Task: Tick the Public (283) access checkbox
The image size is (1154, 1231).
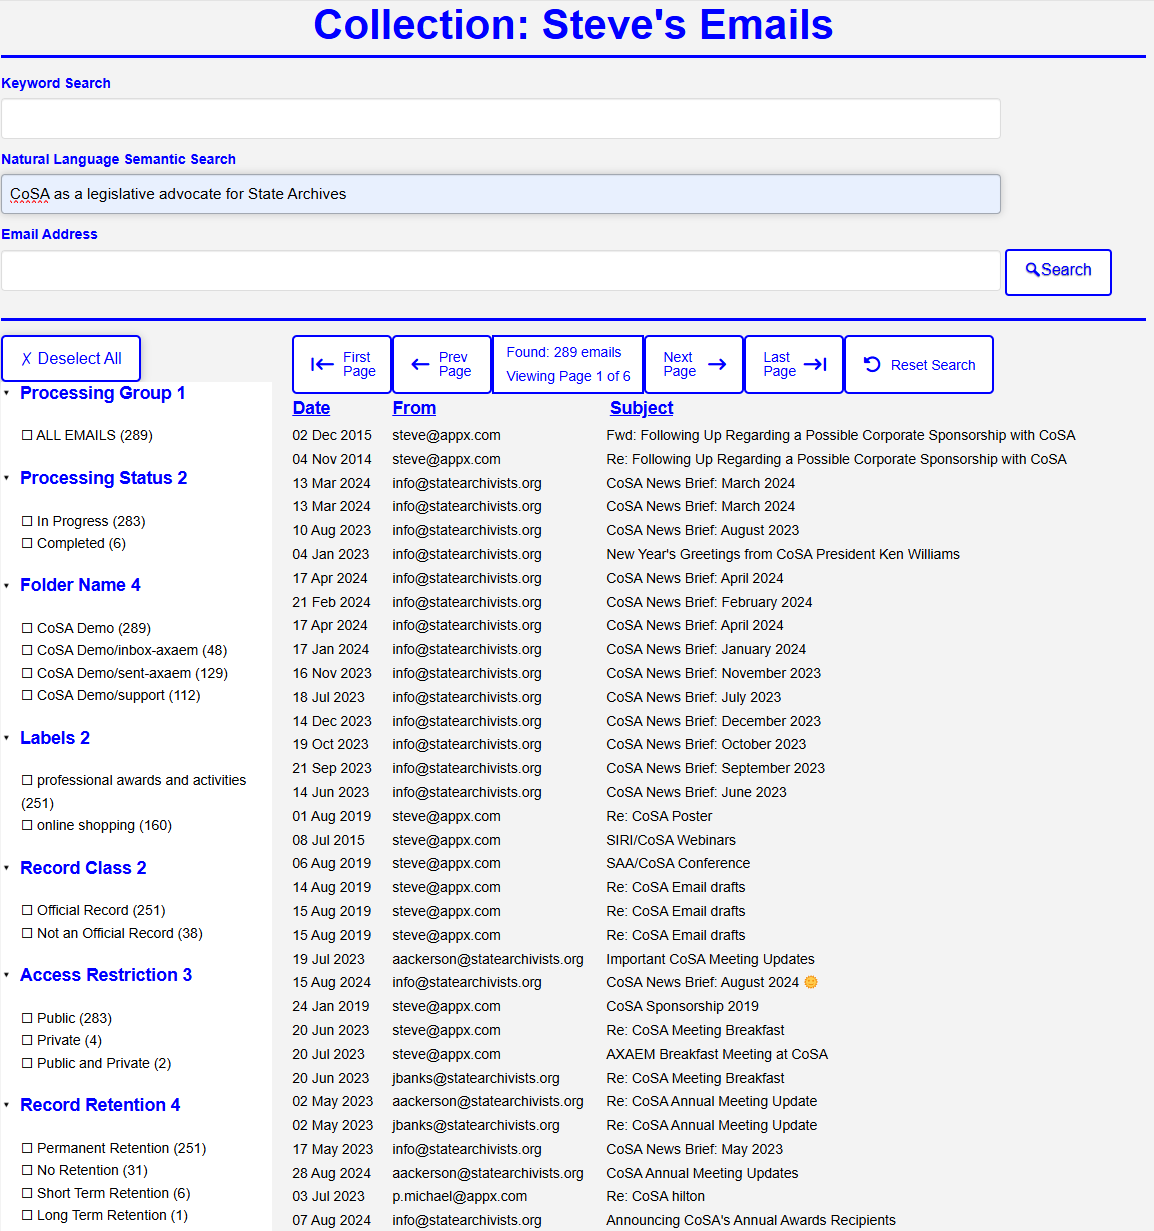Action: (27, 1018)
